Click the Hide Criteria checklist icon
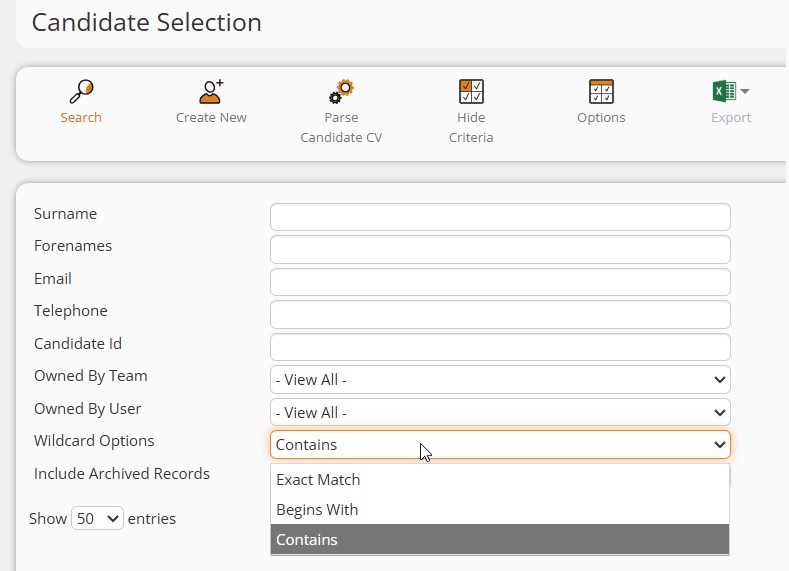 [471, 92]
